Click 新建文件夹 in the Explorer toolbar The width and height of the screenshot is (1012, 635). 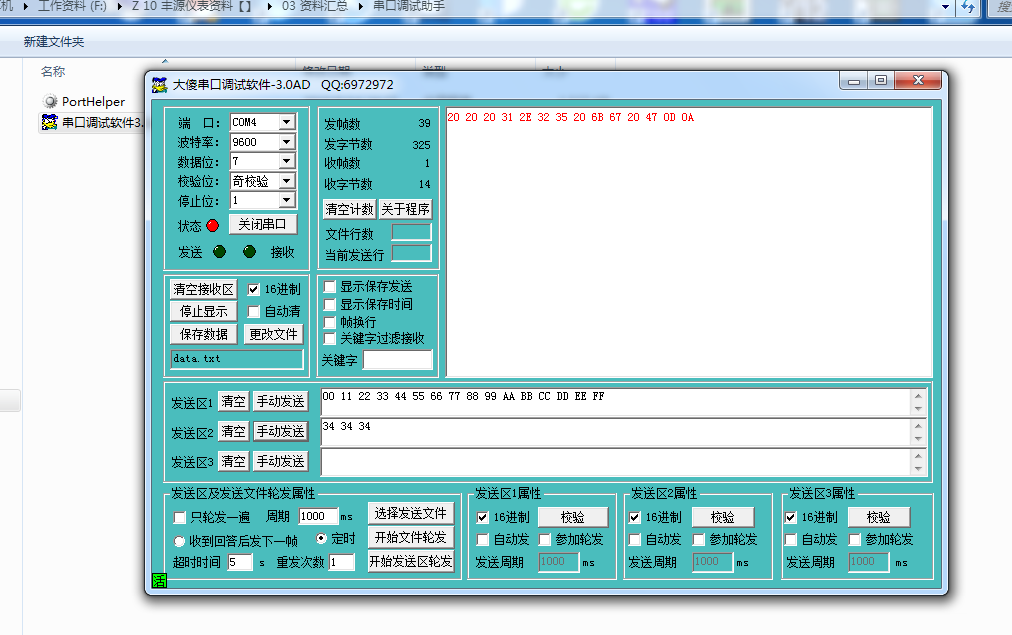point(54,42)
